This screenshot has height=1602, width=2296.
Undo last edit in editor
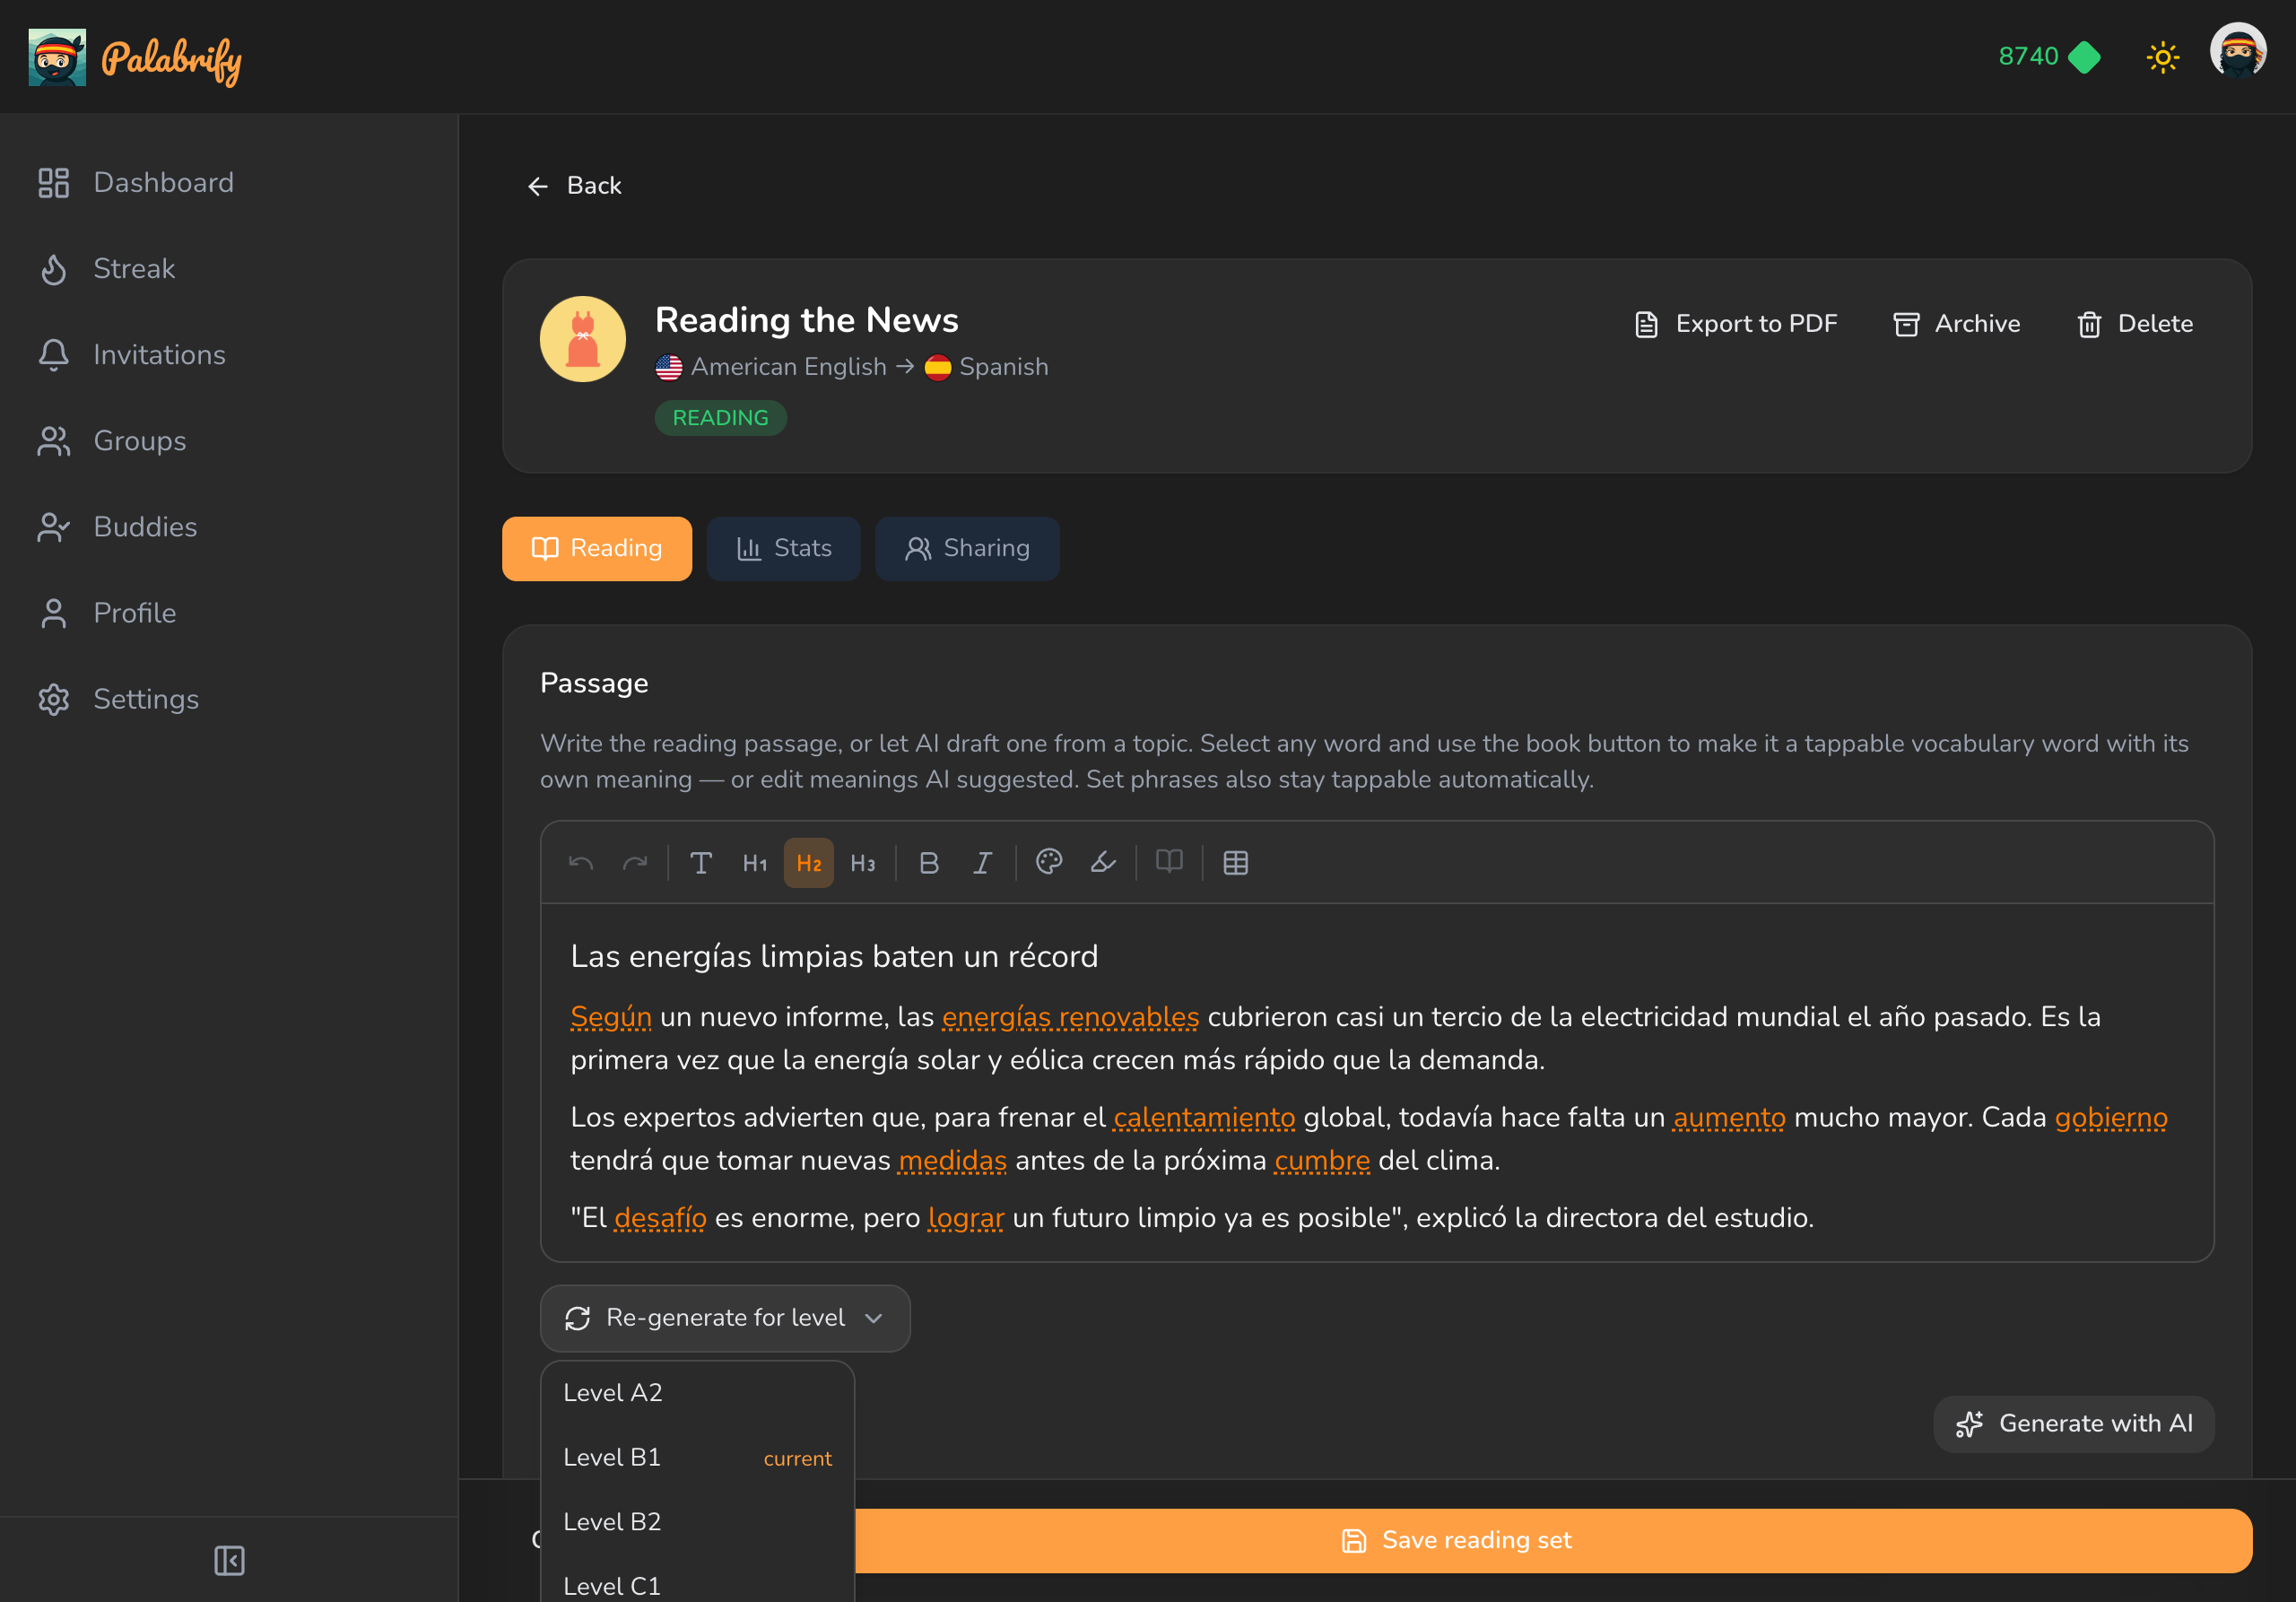click(581, 863)
